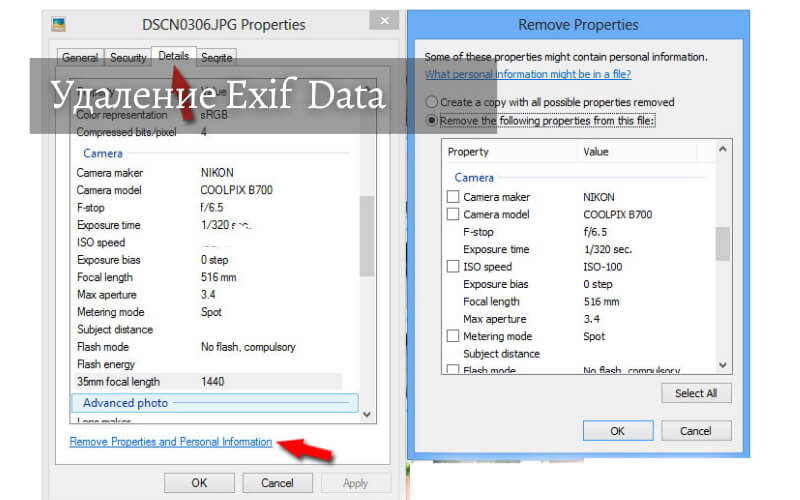Select Exposure bias row in Remove Properties list
The image size is (800, 500).
coord(579,284)
